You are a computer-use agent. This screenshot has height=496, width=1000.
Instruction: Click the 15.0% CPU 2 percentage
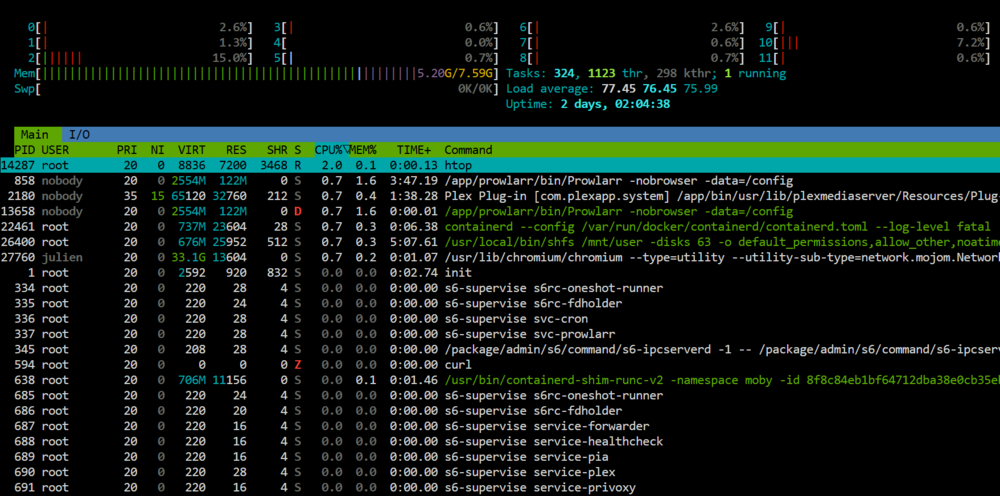coord(230,58)
